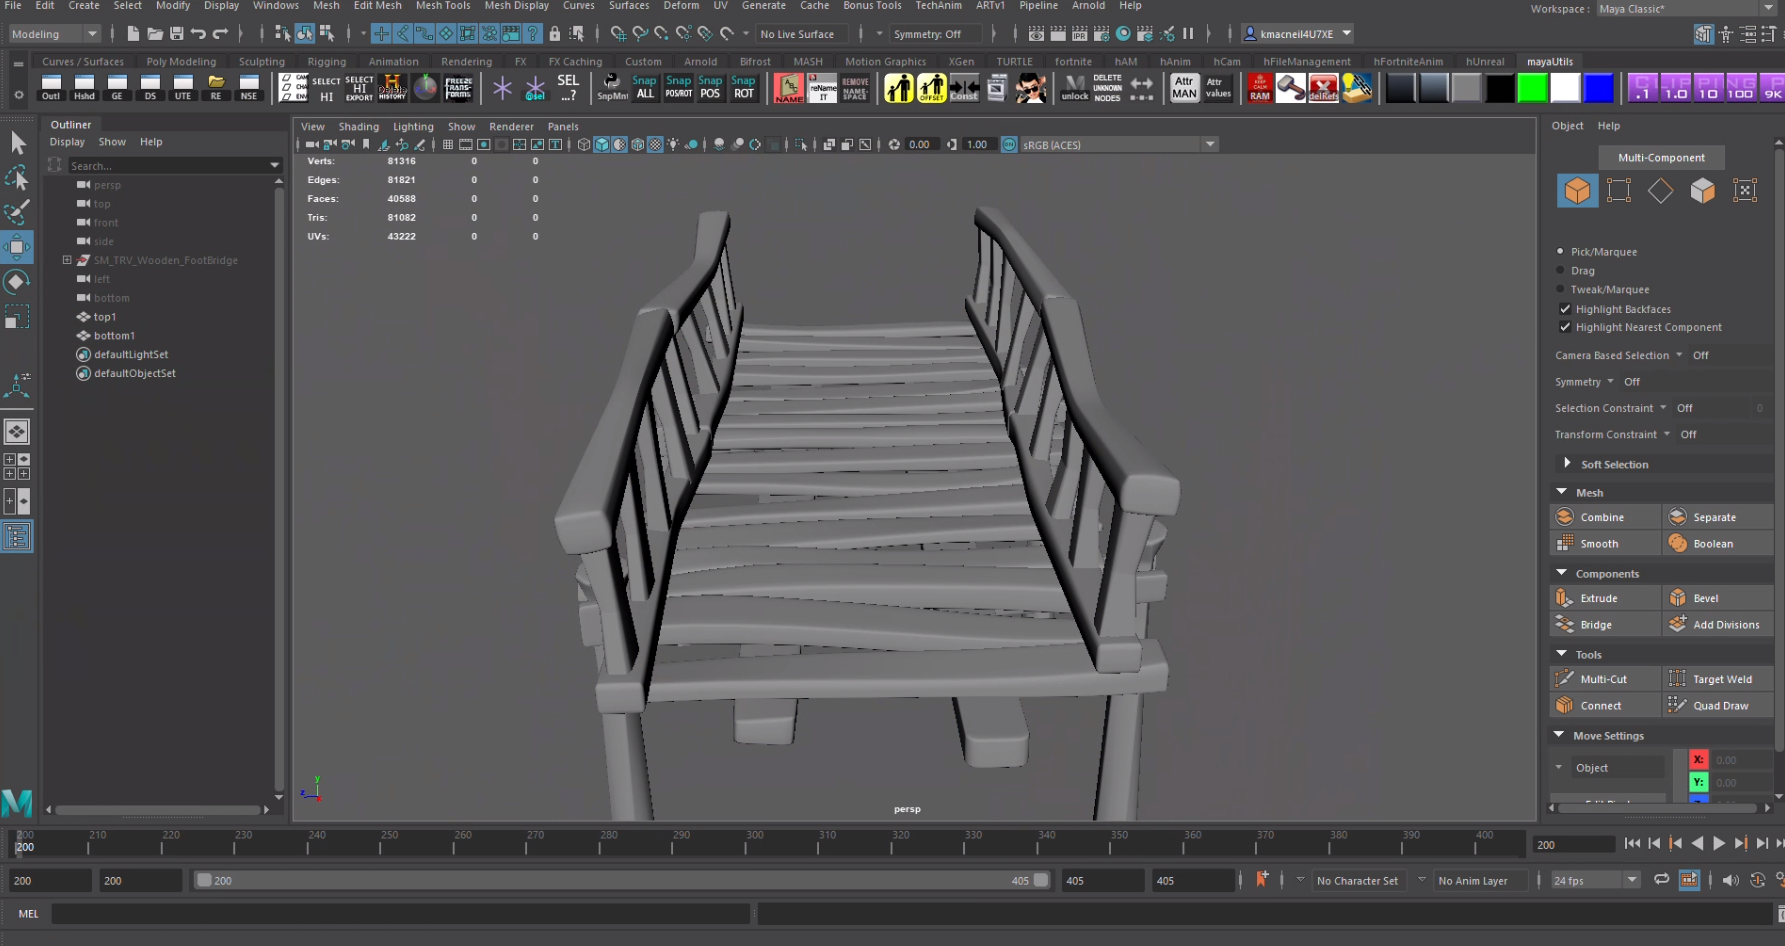Click the reName IT shelf icon

(x=823, y=88)
